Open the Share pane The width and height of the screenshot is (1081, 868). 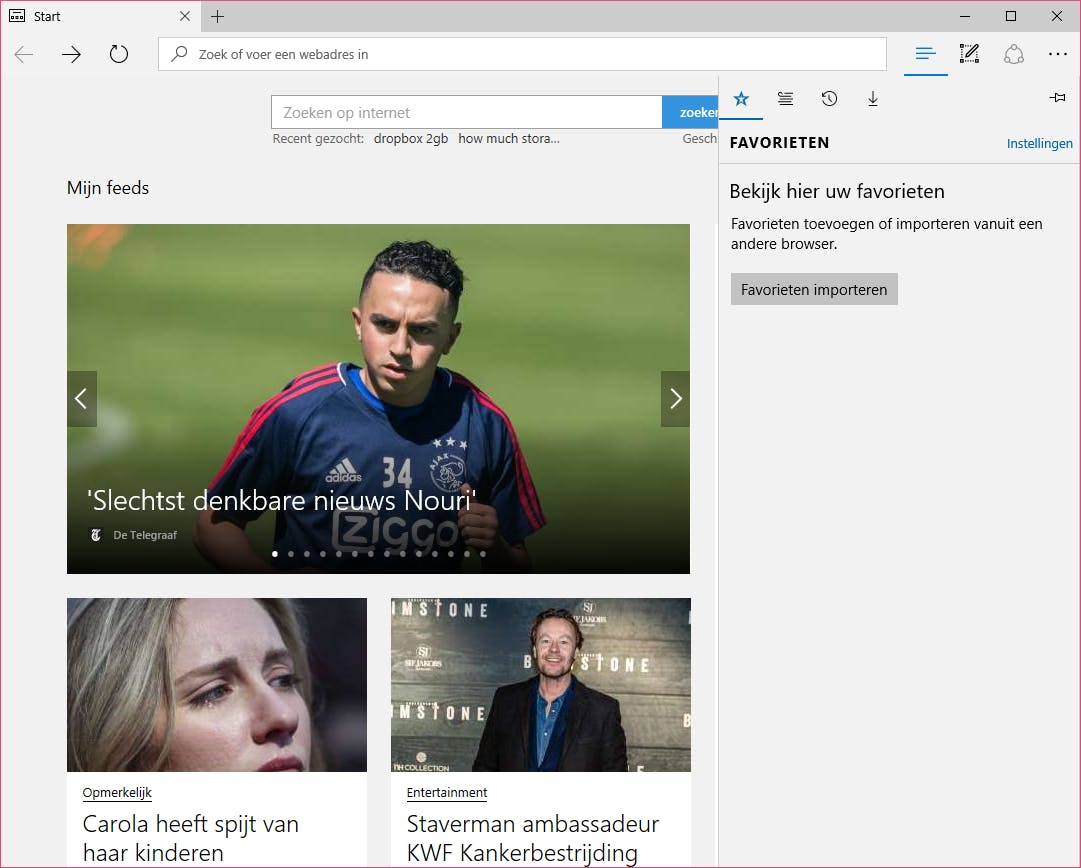tap(1014, 54)
